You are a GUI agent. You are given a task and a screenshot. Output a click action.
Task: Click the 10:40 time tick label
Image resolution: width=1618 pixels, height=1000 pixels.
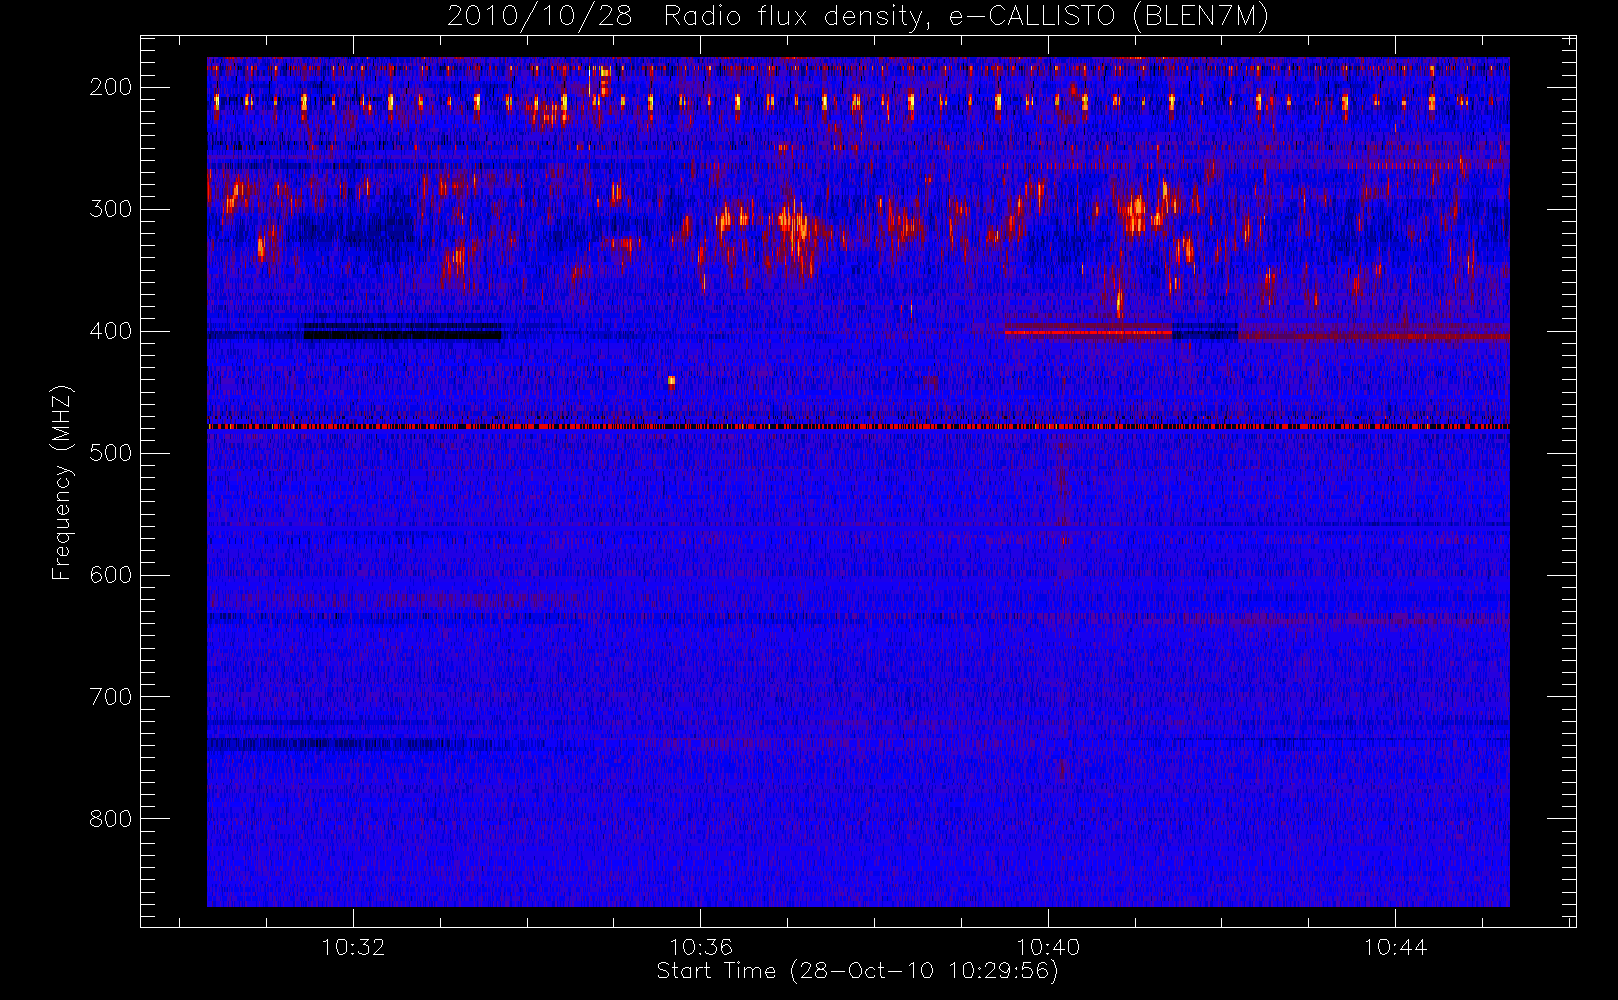coord(1048,946)
